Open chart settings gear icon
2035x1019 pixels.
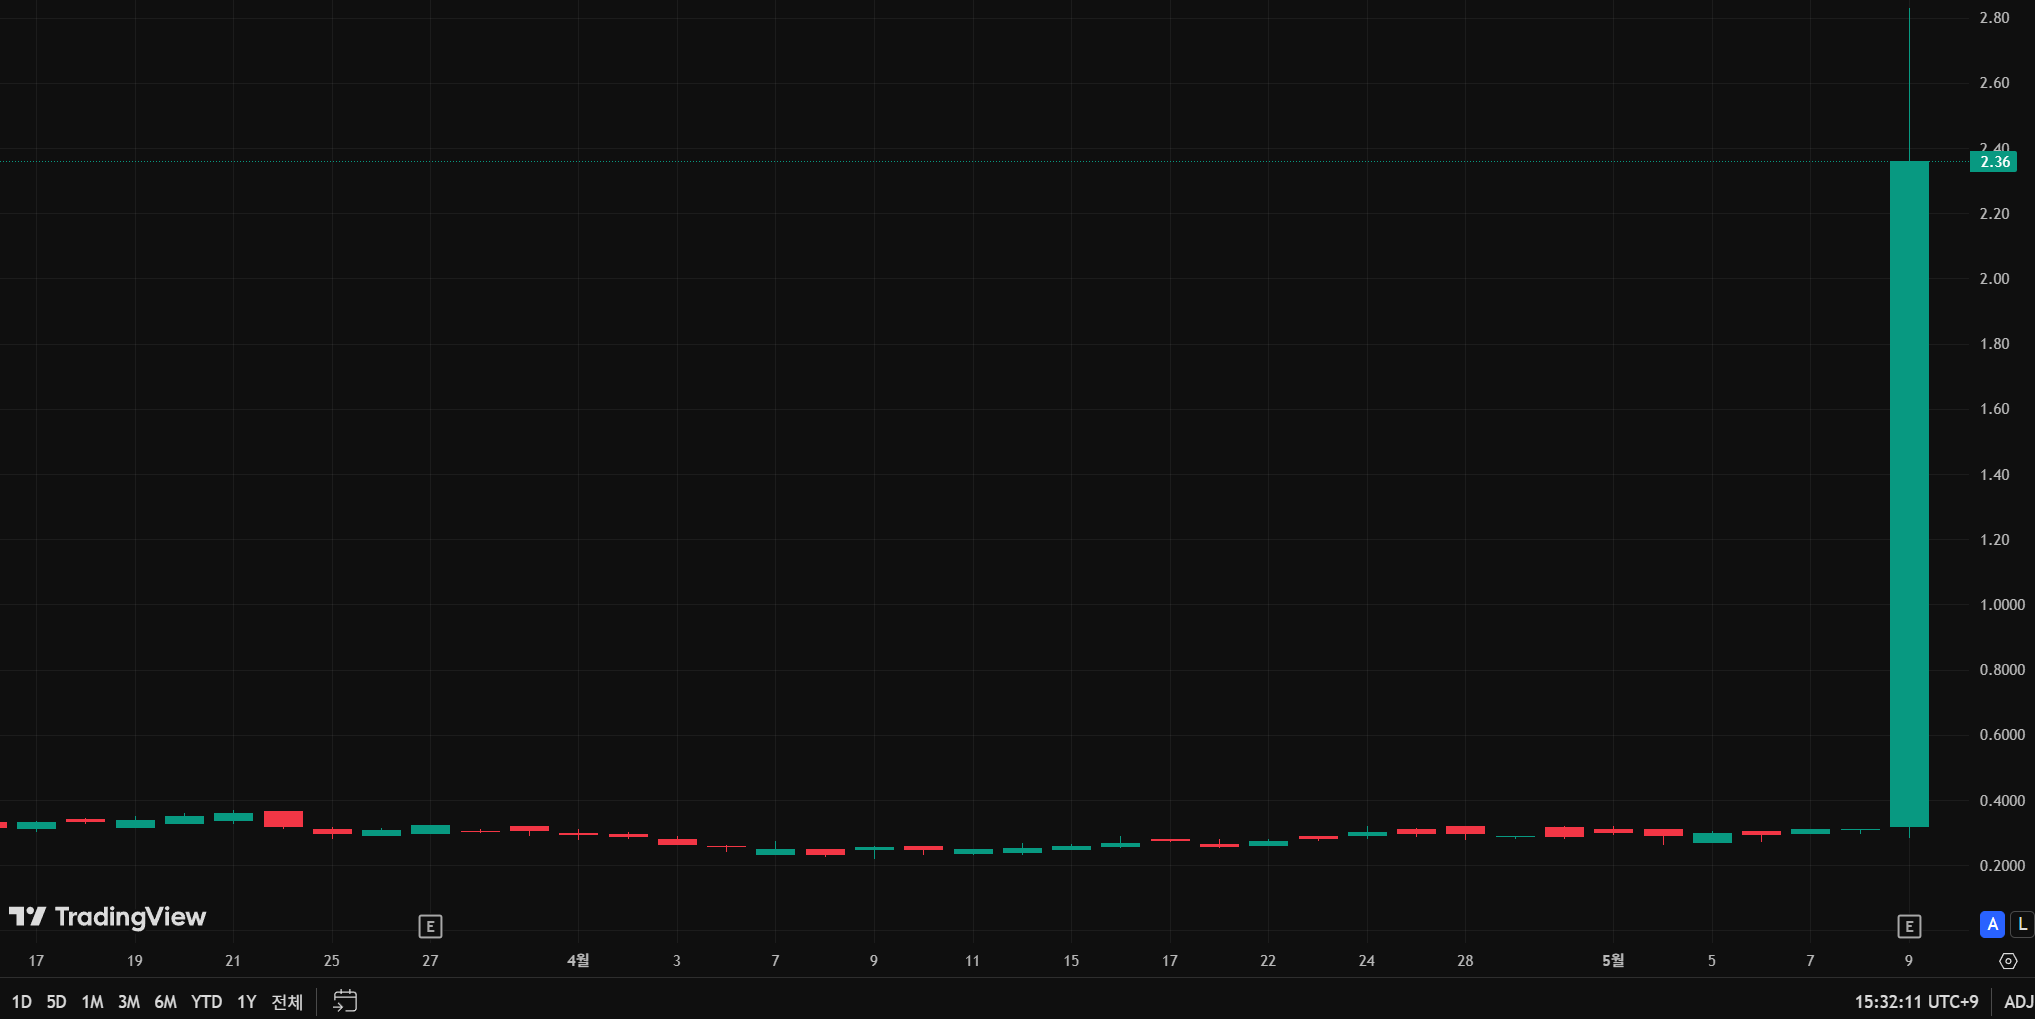[2008, 961]
